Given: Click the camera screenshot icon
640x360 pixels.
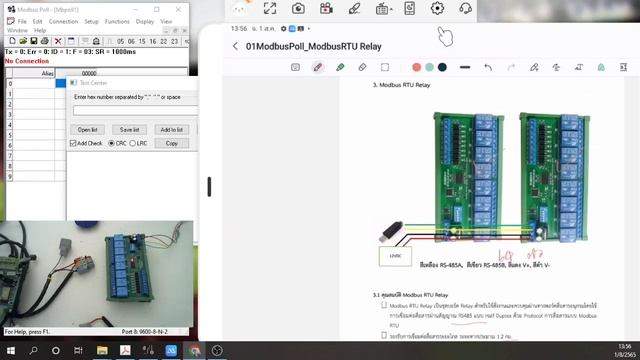Looking at the screenshot, I should 298,8.
